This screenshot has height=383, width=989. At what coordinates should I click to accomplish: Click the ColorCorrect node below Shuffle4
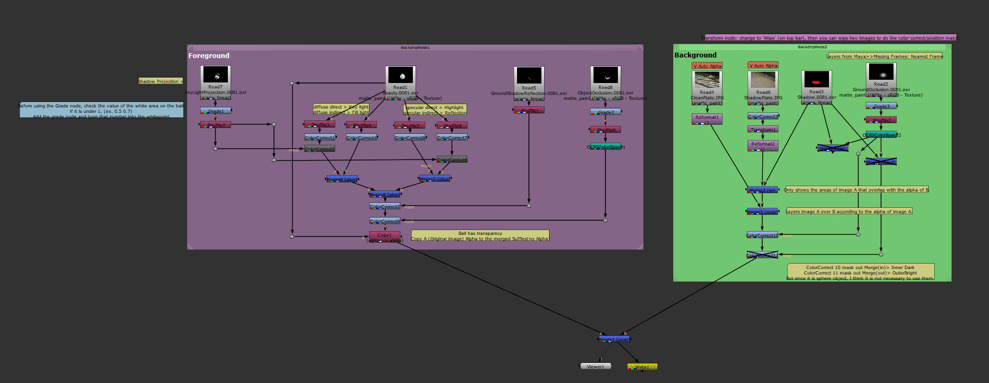click(361, 137)
